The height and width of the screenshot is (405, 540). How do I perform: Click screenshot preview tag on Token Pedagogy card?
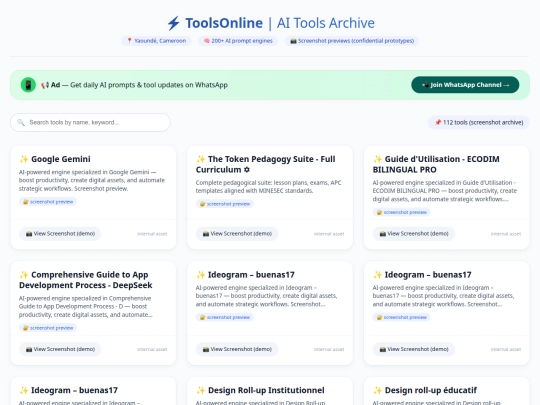coord(225,204)
